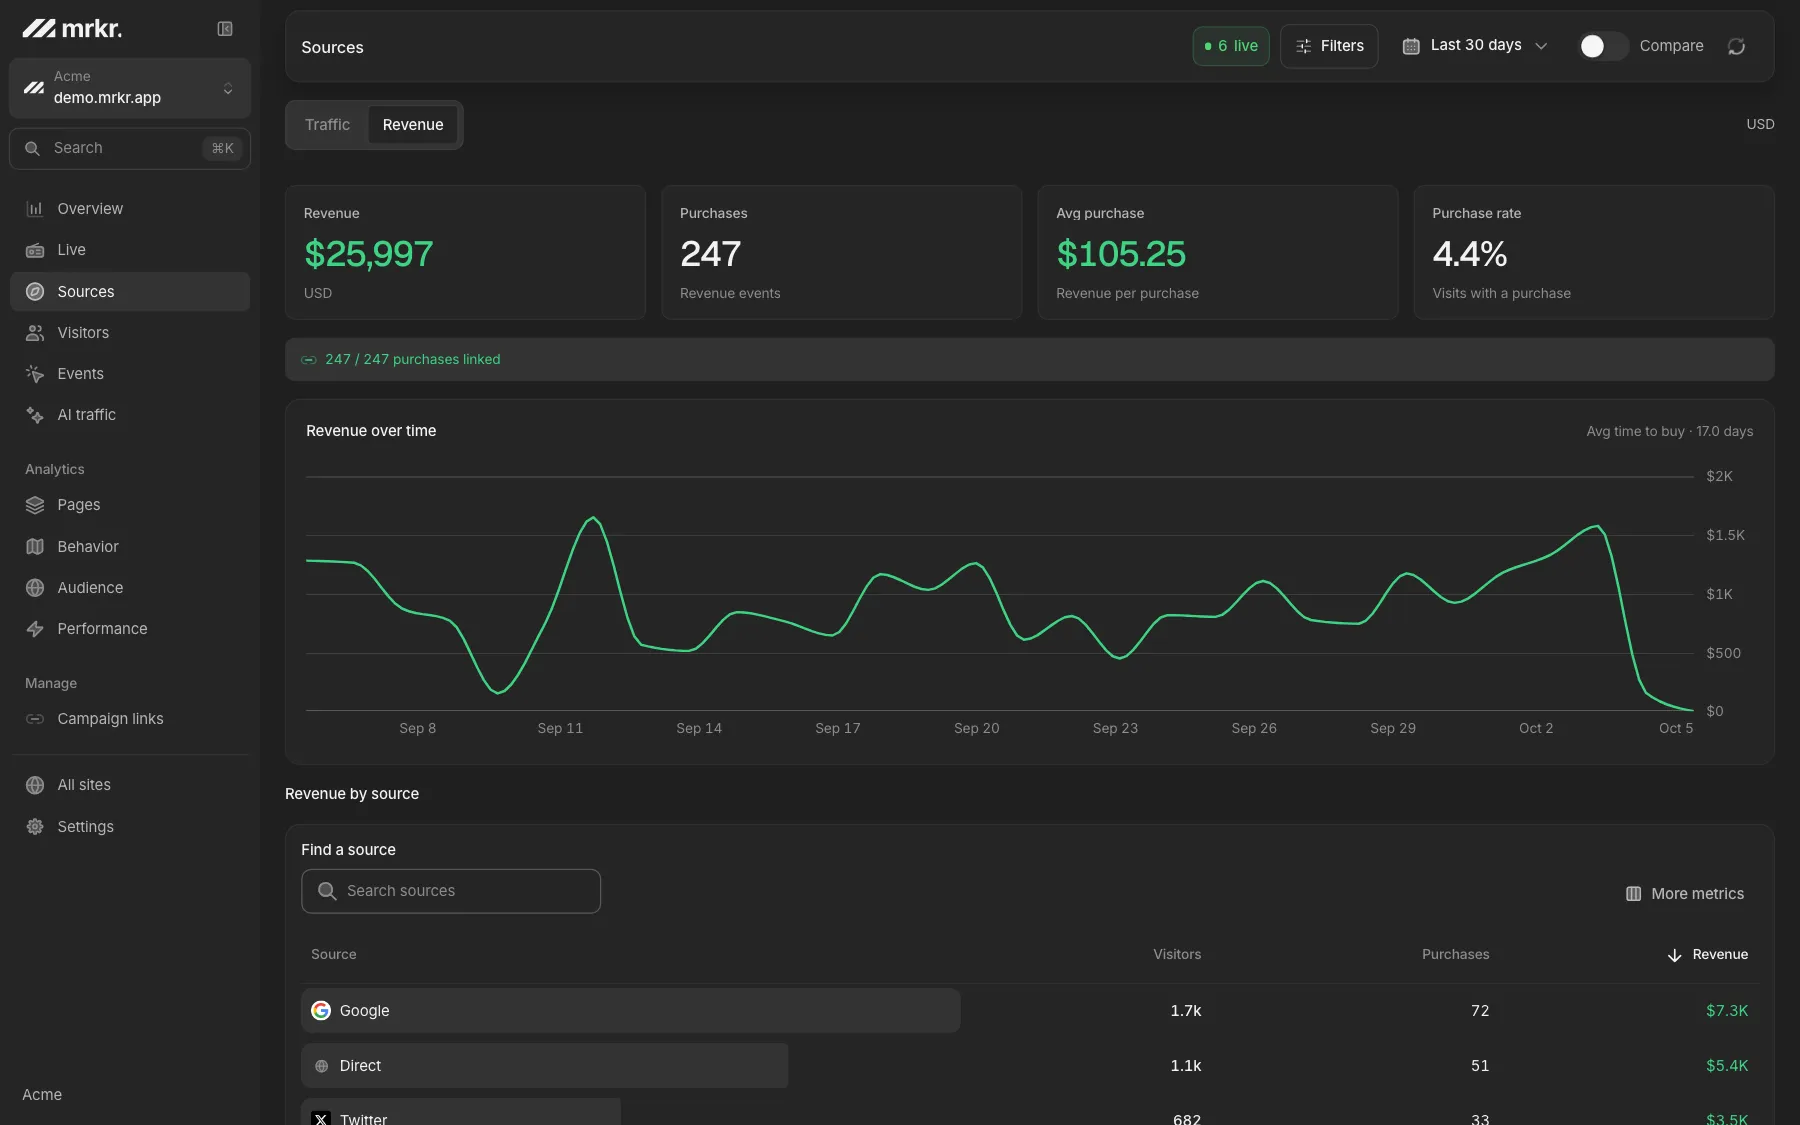Click the Revenue $25,997 card
This screenshot has height=1125, width=1800.
coord(465,252)
